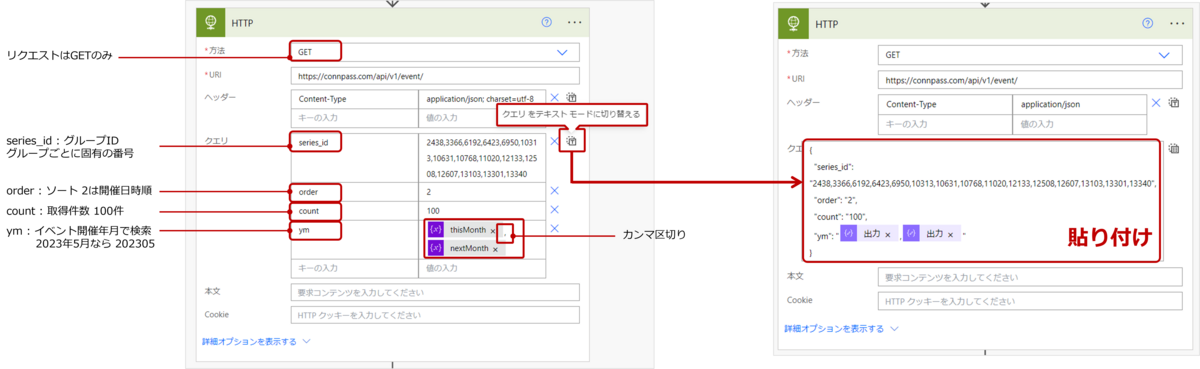
Task: Select the thisMonth variable token
Action: coord(462,230)
